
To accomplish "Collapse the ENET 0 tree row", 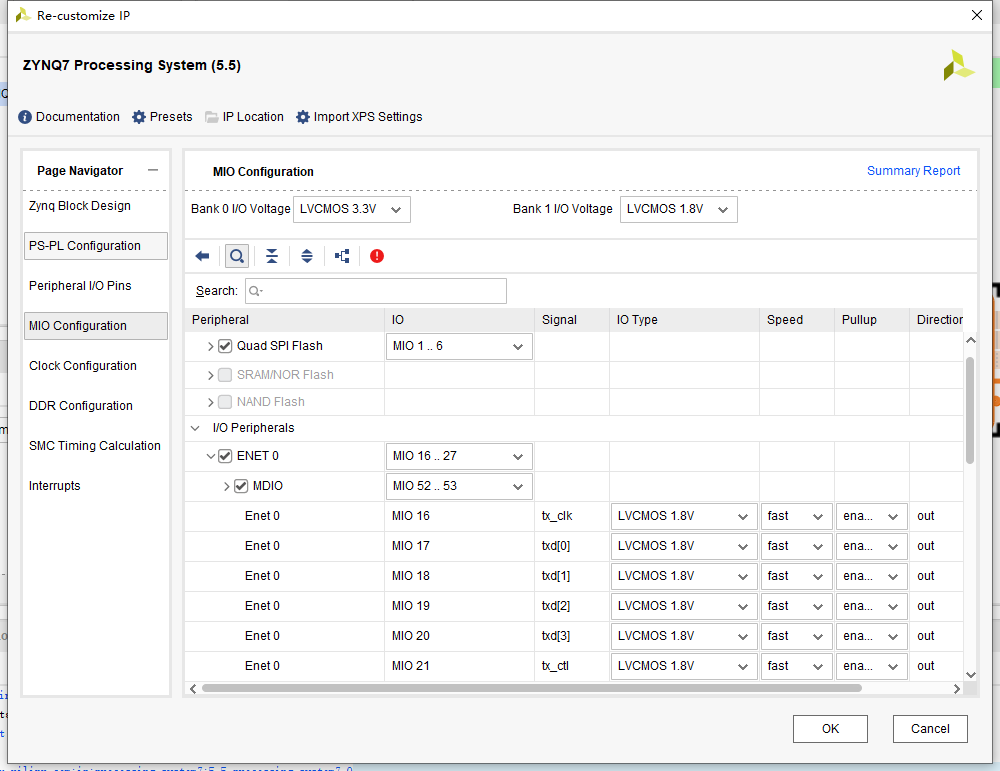I will tap(210, 456).
